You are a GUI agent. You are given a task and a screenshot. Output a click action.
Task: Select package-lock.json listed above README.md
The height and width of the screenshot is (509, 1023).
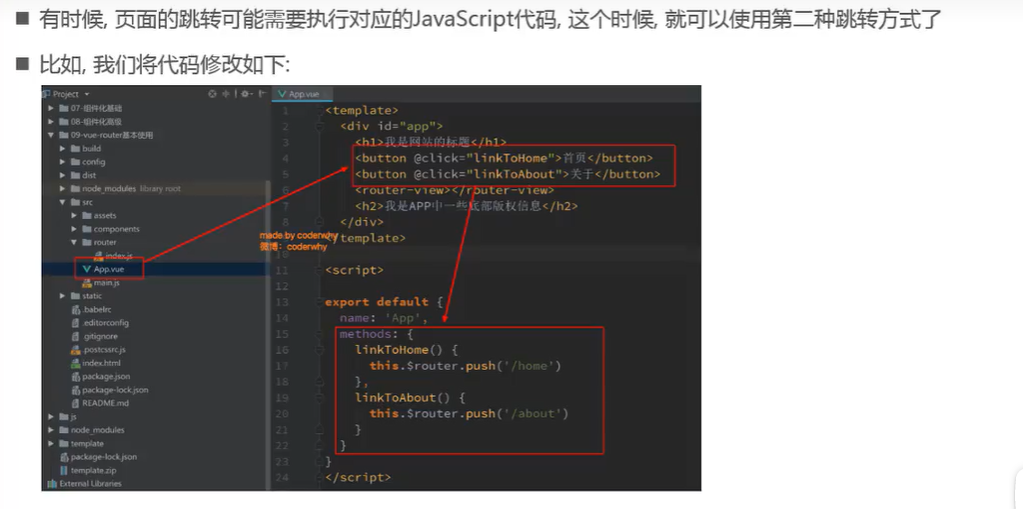click(x=115, y=390)
